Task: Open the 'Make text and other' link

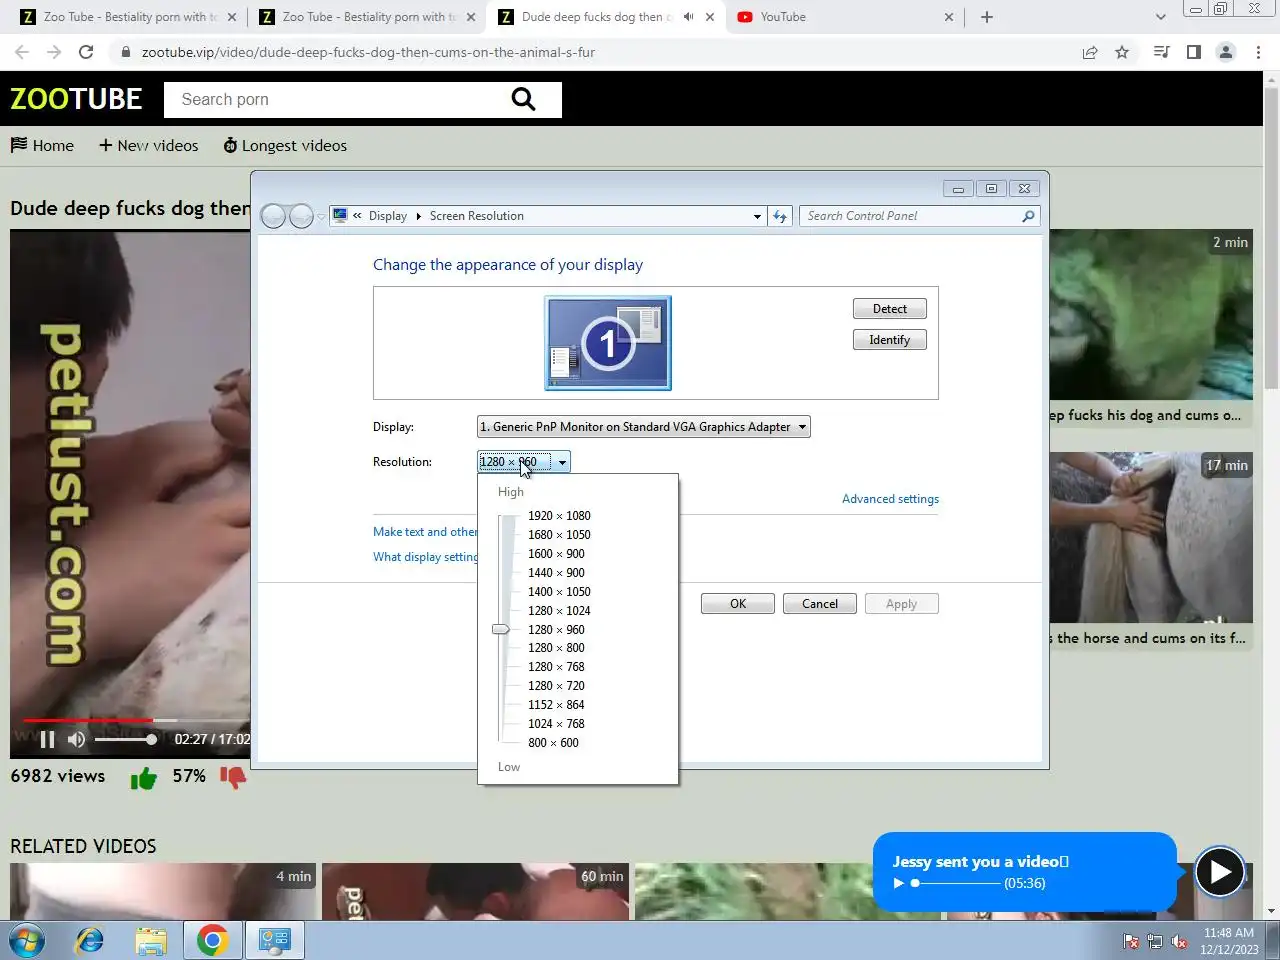Action: coord(425,532)
